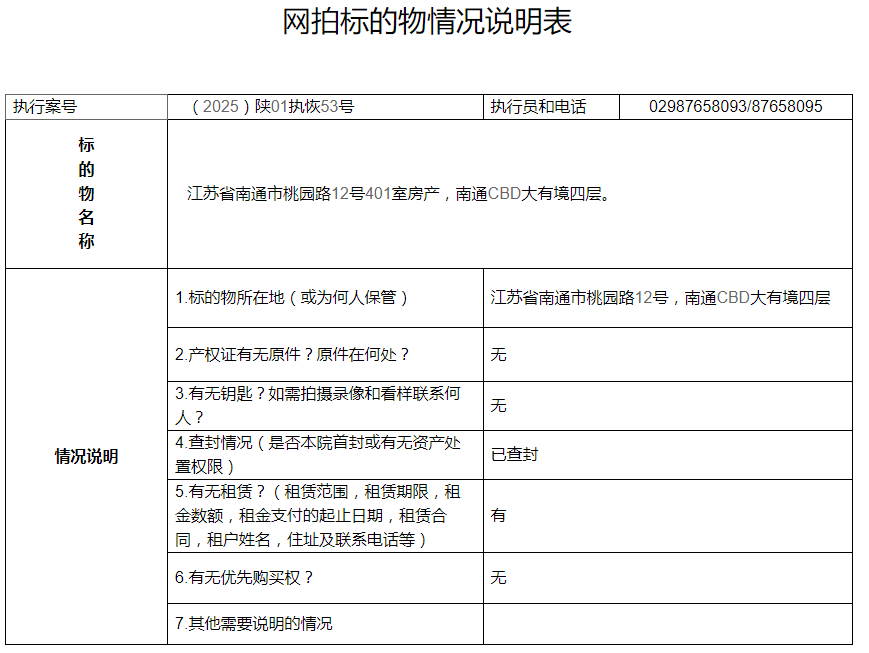Select the 已查封 answer cell
This screenshot has height=653, width=869.
(x=510, y=455)
